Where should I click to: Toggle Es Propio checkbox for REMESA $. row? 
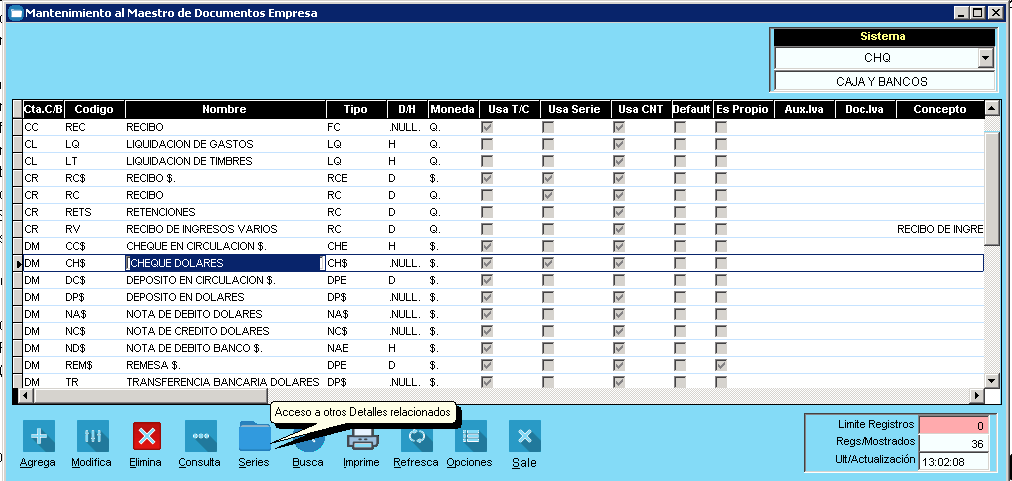721,365
